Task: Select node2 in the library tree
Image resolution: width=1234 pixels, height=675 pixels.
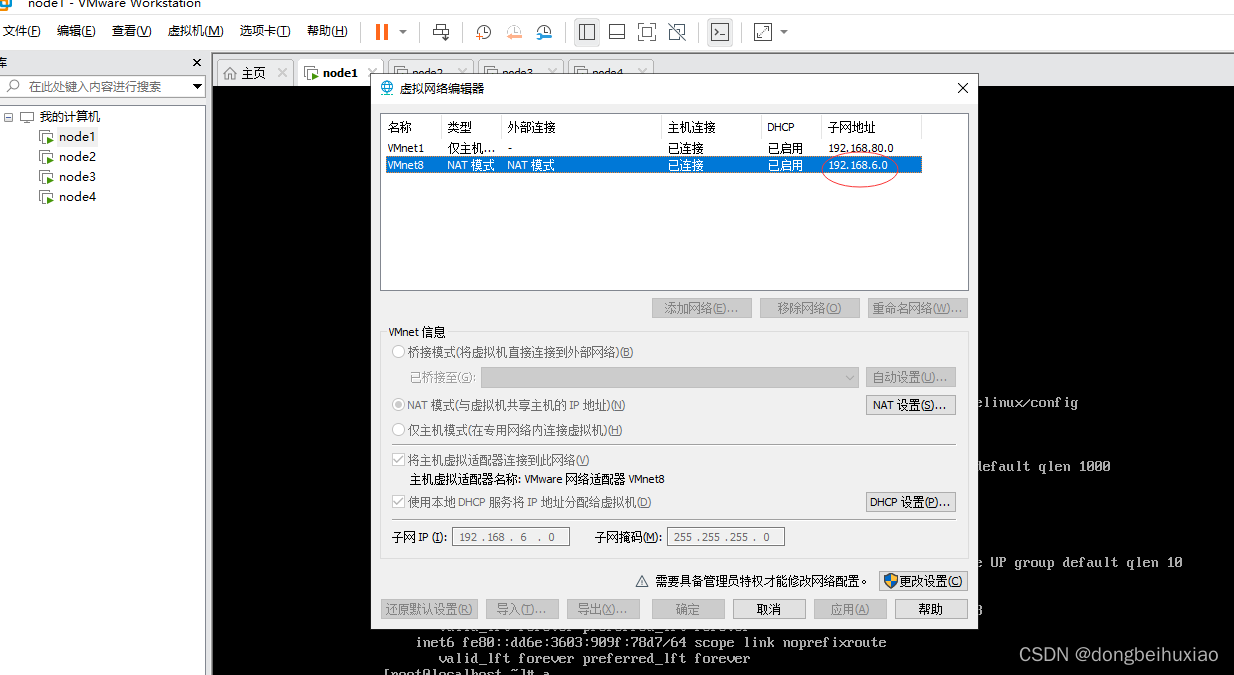Action: click(x=77, y=157)
